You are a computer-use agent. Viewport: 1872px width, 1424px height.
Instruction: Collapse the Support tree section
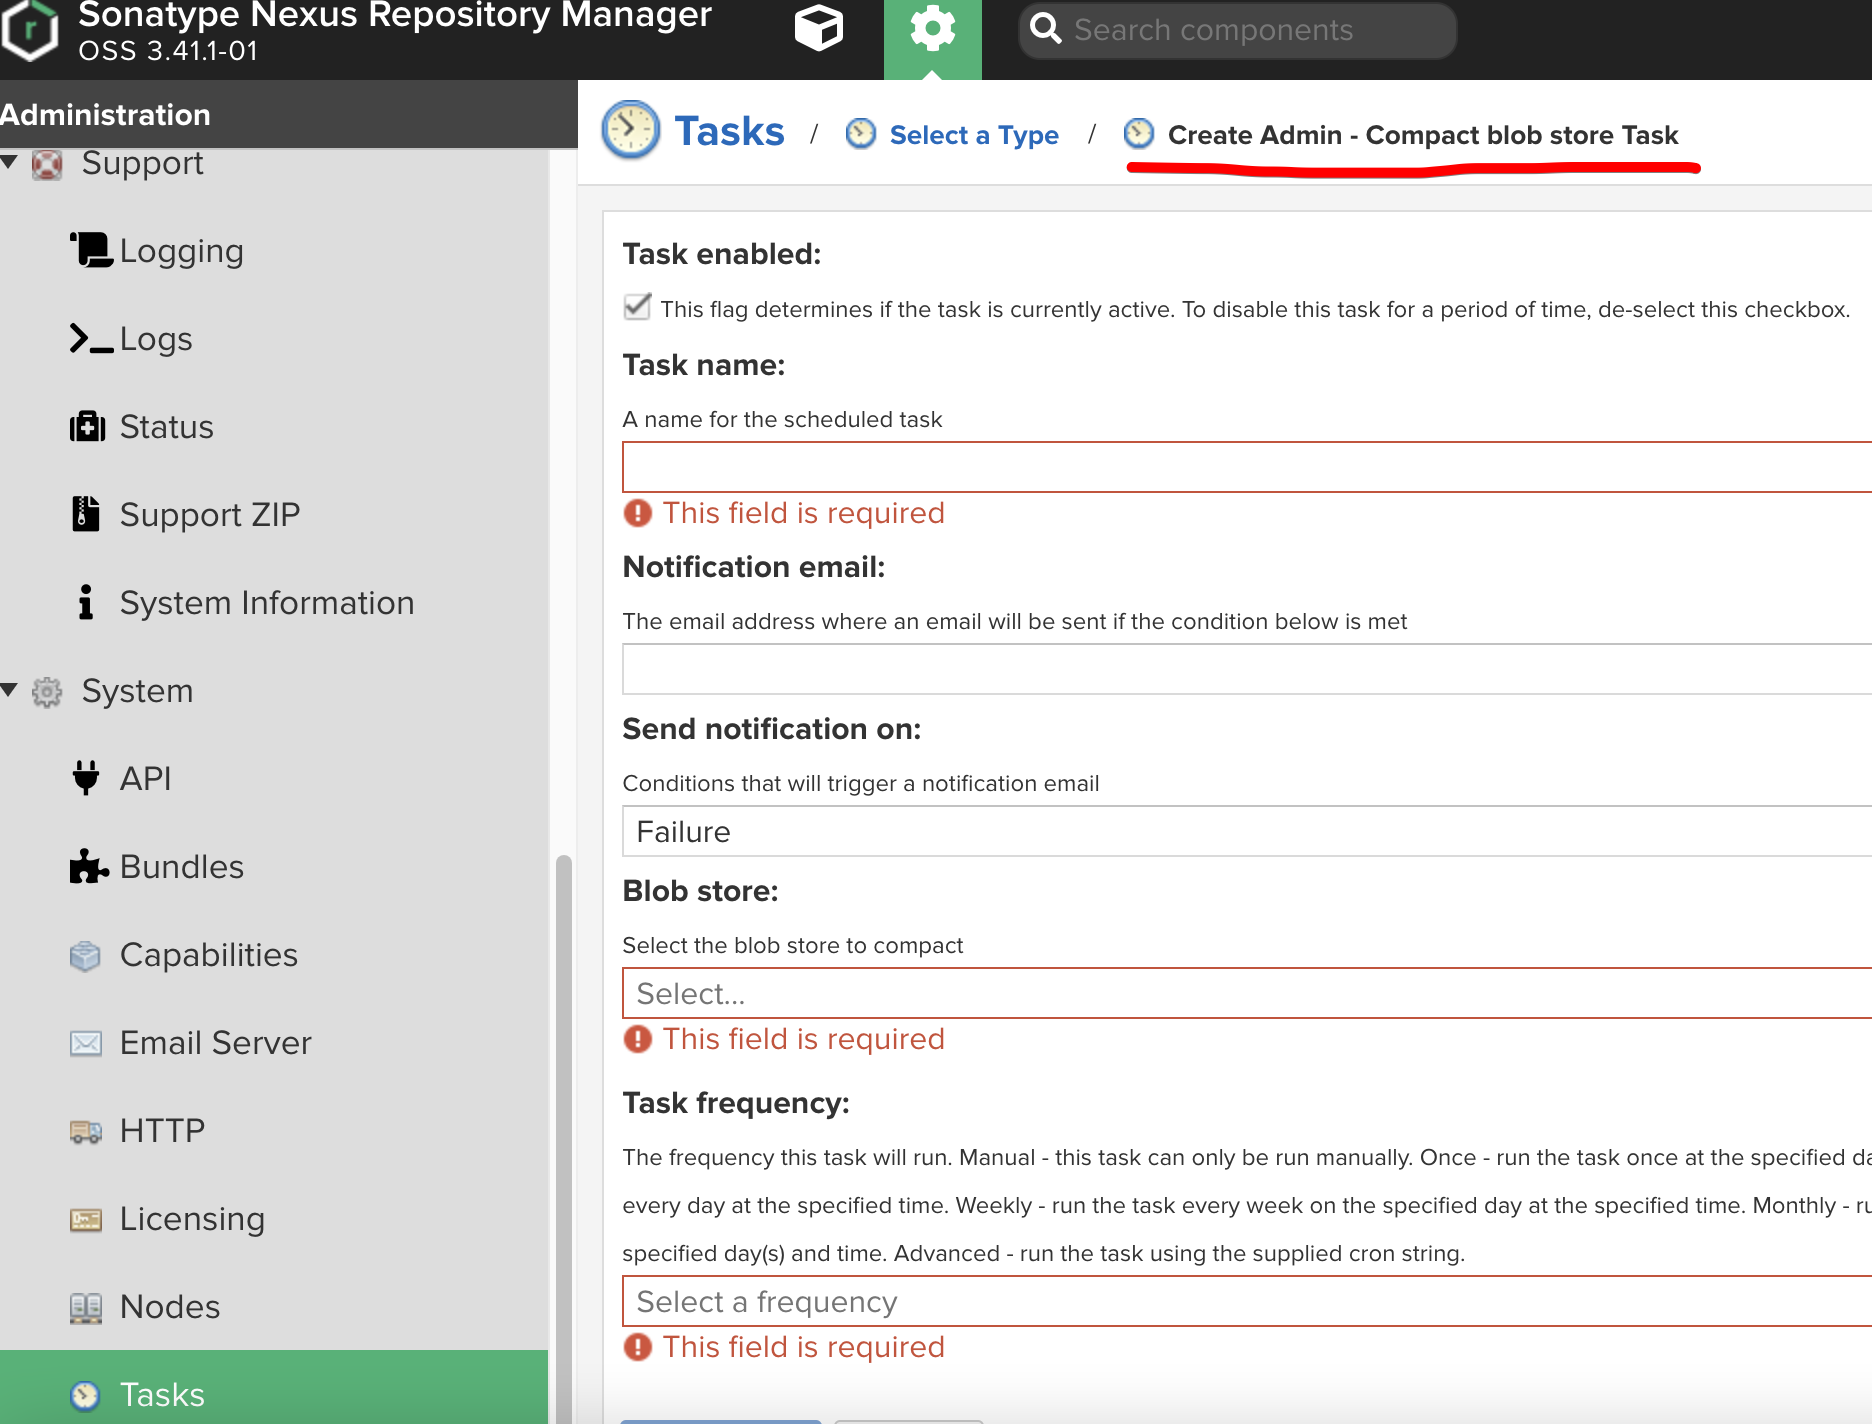[x=10, y=161]
